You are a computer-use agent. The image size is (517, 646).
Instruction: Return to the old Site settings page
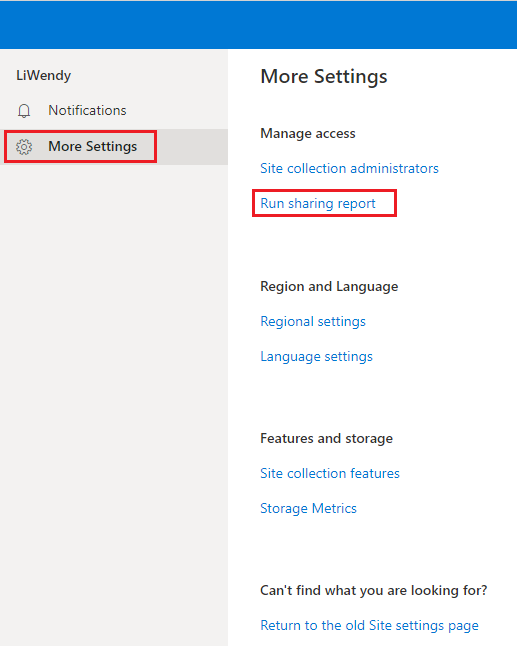pos(370,625)
